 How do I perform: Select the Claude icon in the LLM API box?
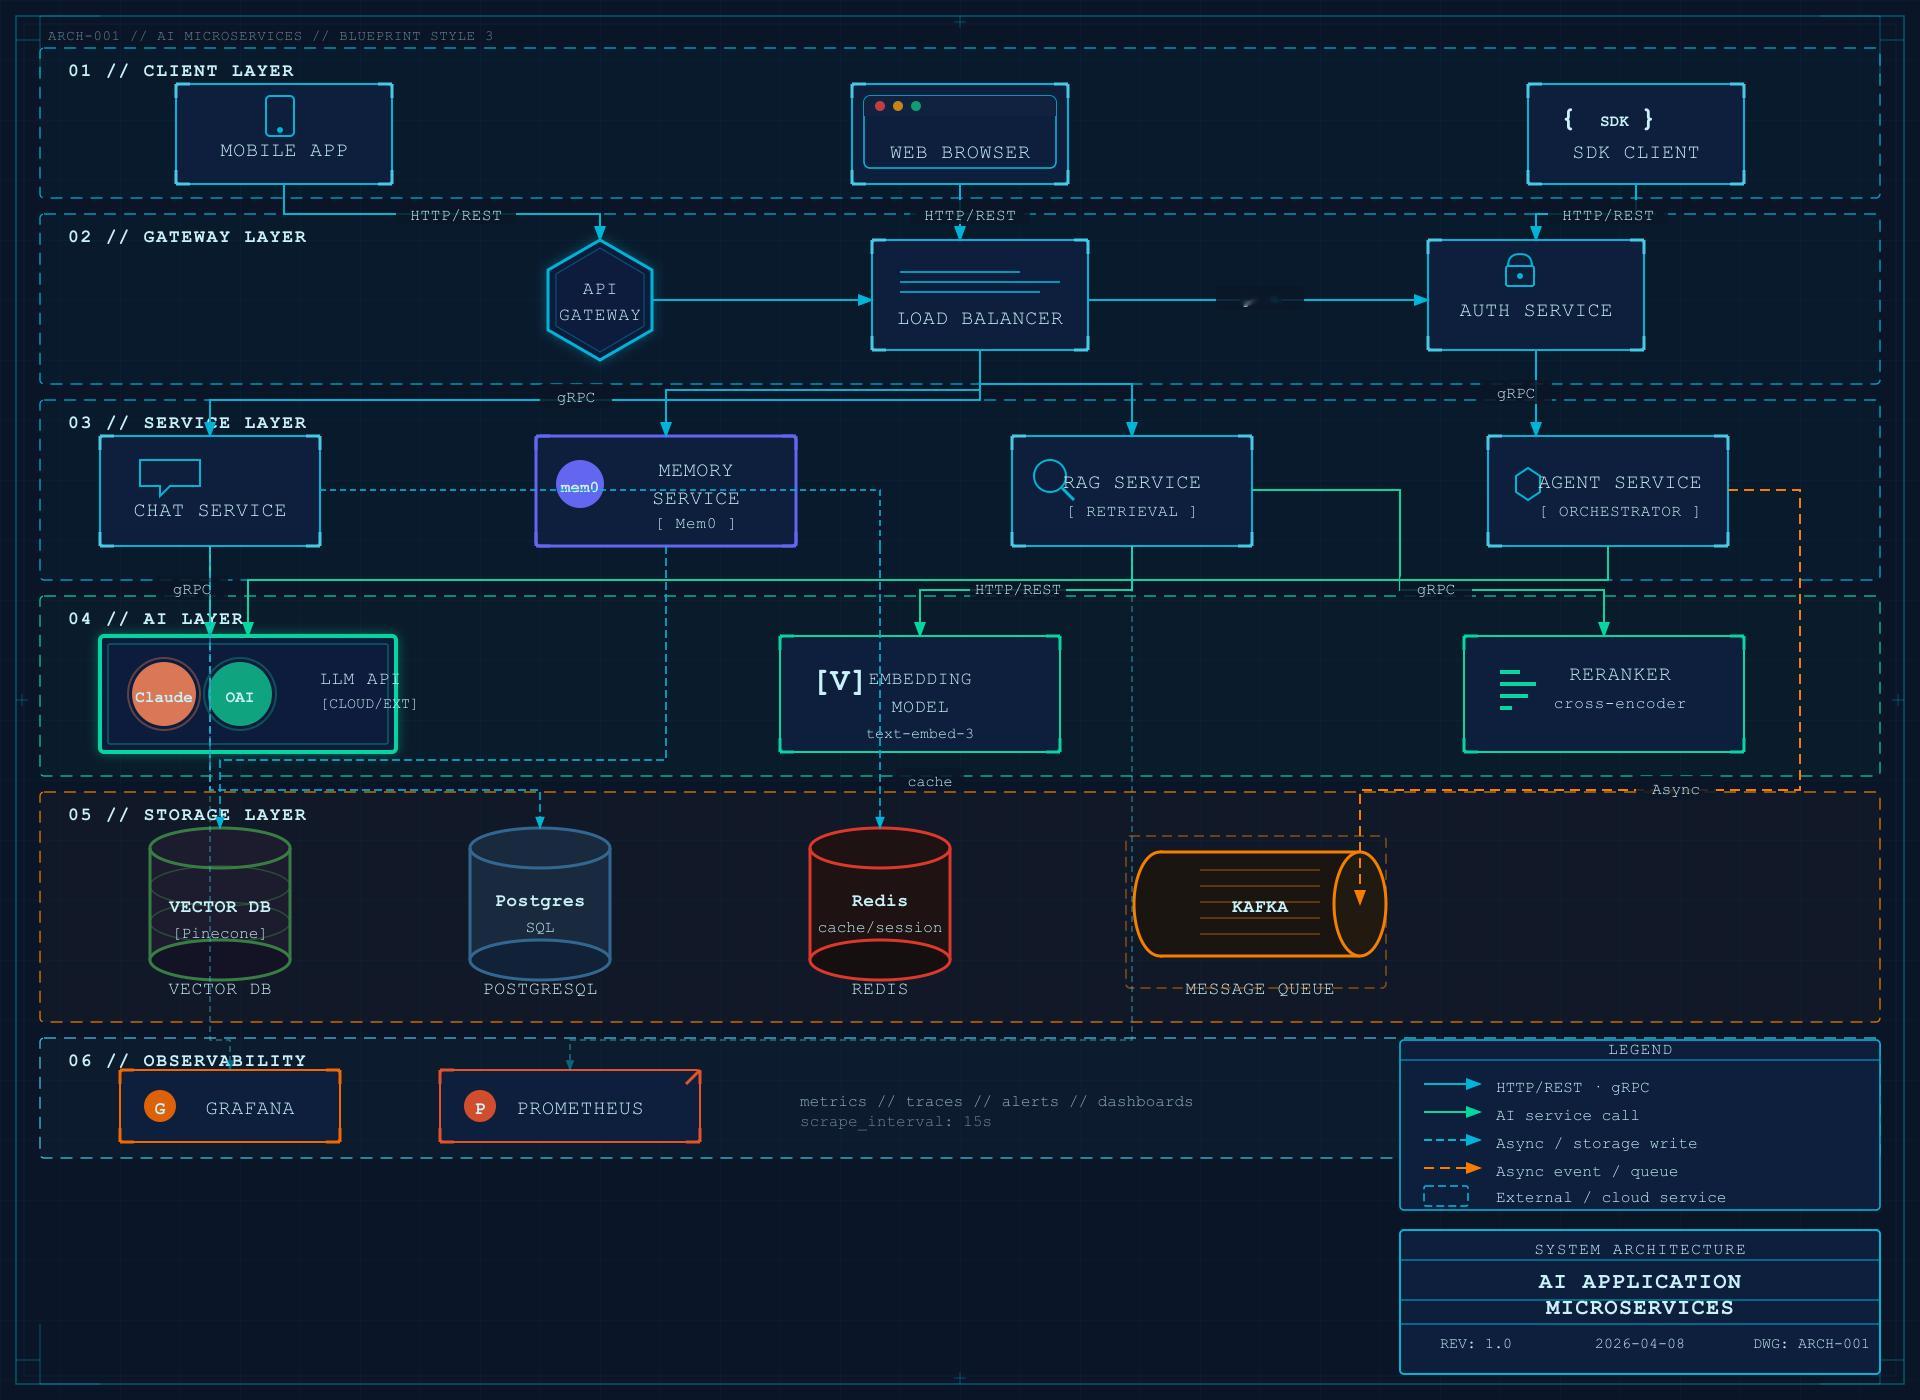pyautogui.click(x=163, y=696)
